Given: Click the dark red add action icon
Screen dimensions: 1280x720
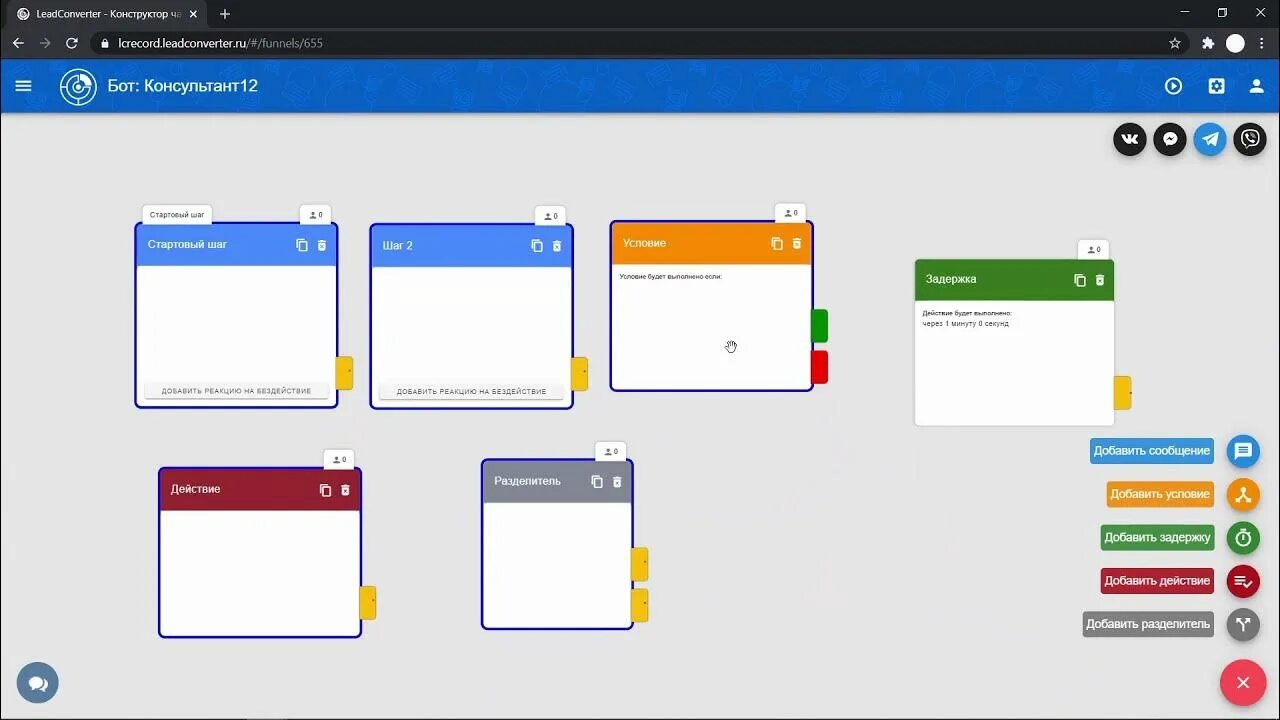Looking at the screenshot, I should click(1243, 581).
